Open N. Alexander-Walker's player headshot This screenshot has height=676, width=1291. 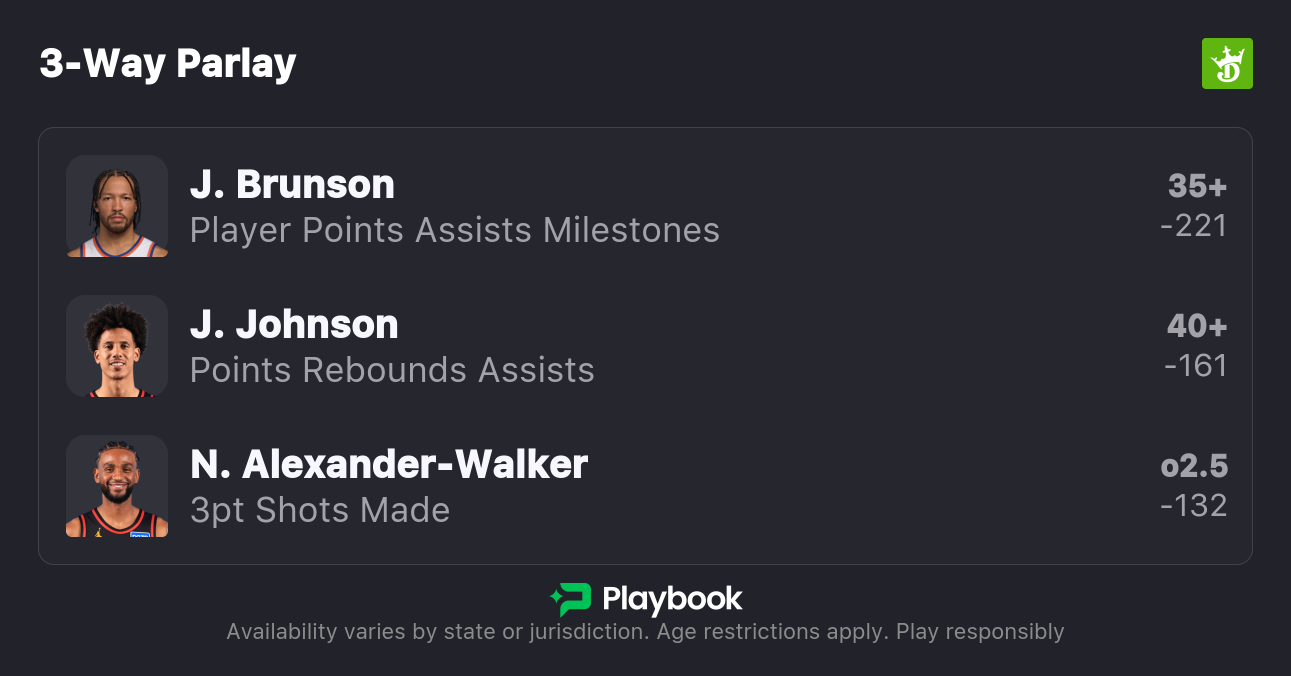[x=117, y=486]
